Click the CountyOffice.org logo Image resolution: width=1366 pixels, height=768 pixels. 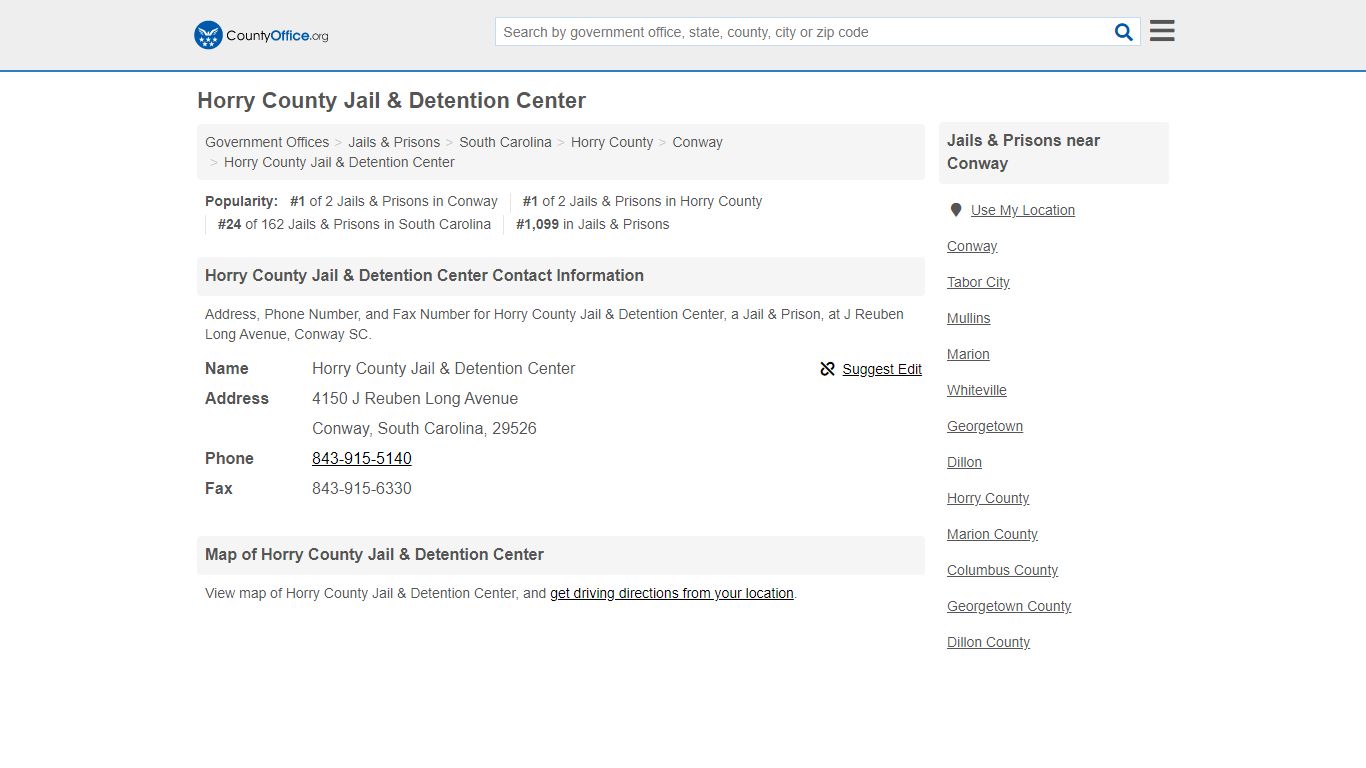point(261,35)
